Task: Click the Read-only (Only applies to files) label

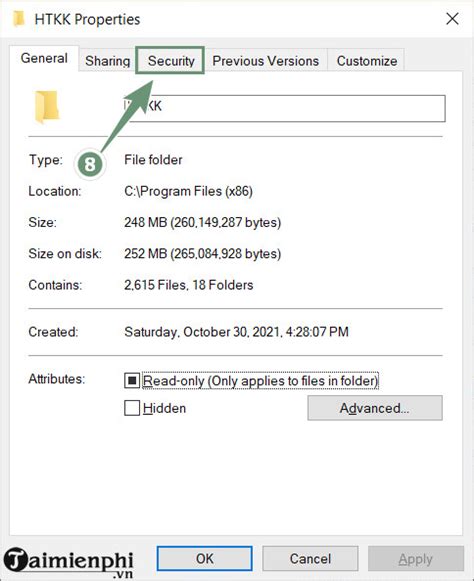Action: 260,381
